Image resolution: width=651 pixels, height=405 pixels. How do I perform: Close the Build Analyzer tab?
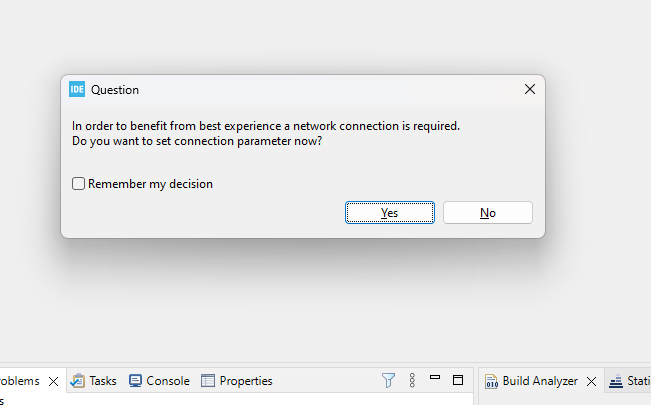click(x=591, y=381)
